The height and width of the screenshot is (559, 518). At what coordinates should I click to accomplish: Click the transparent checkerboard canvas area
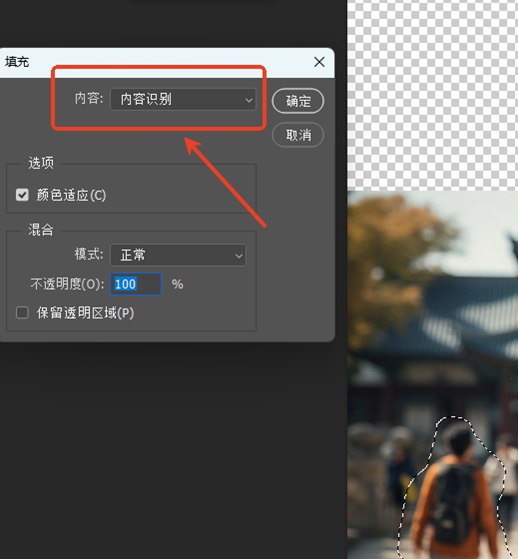[x=432, y=94]
